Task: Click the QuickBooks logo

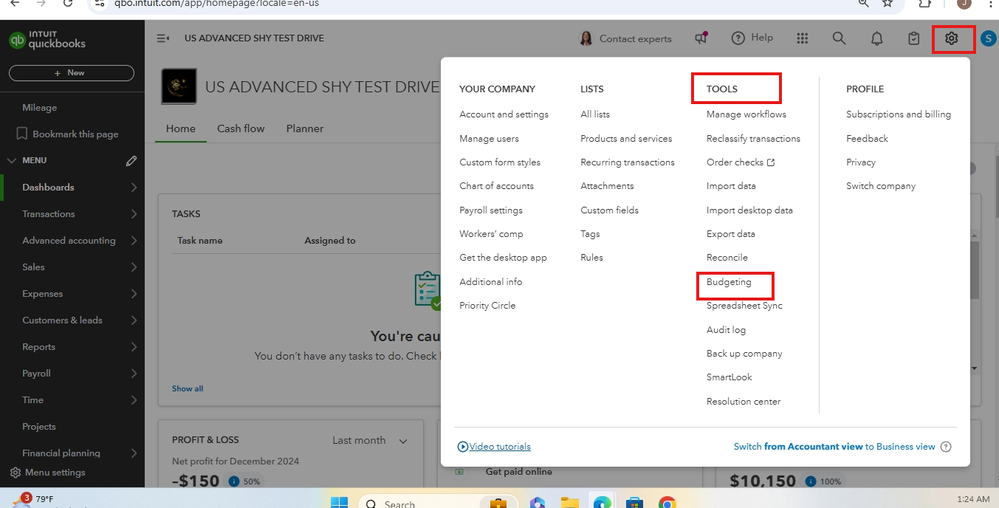Action: click(47, 40)
